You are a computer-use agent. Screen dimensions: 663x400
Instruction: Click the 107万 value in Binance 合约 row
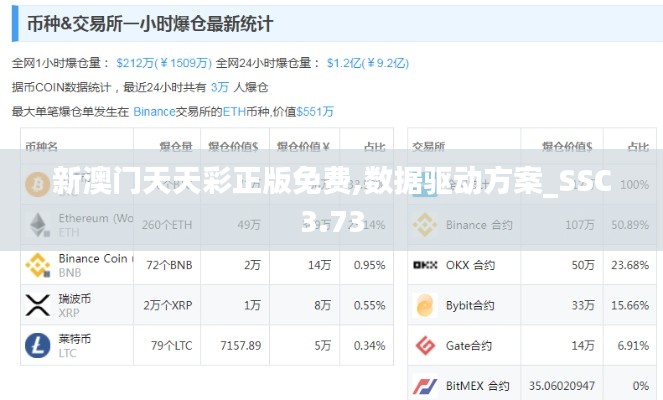pos(580,225)
